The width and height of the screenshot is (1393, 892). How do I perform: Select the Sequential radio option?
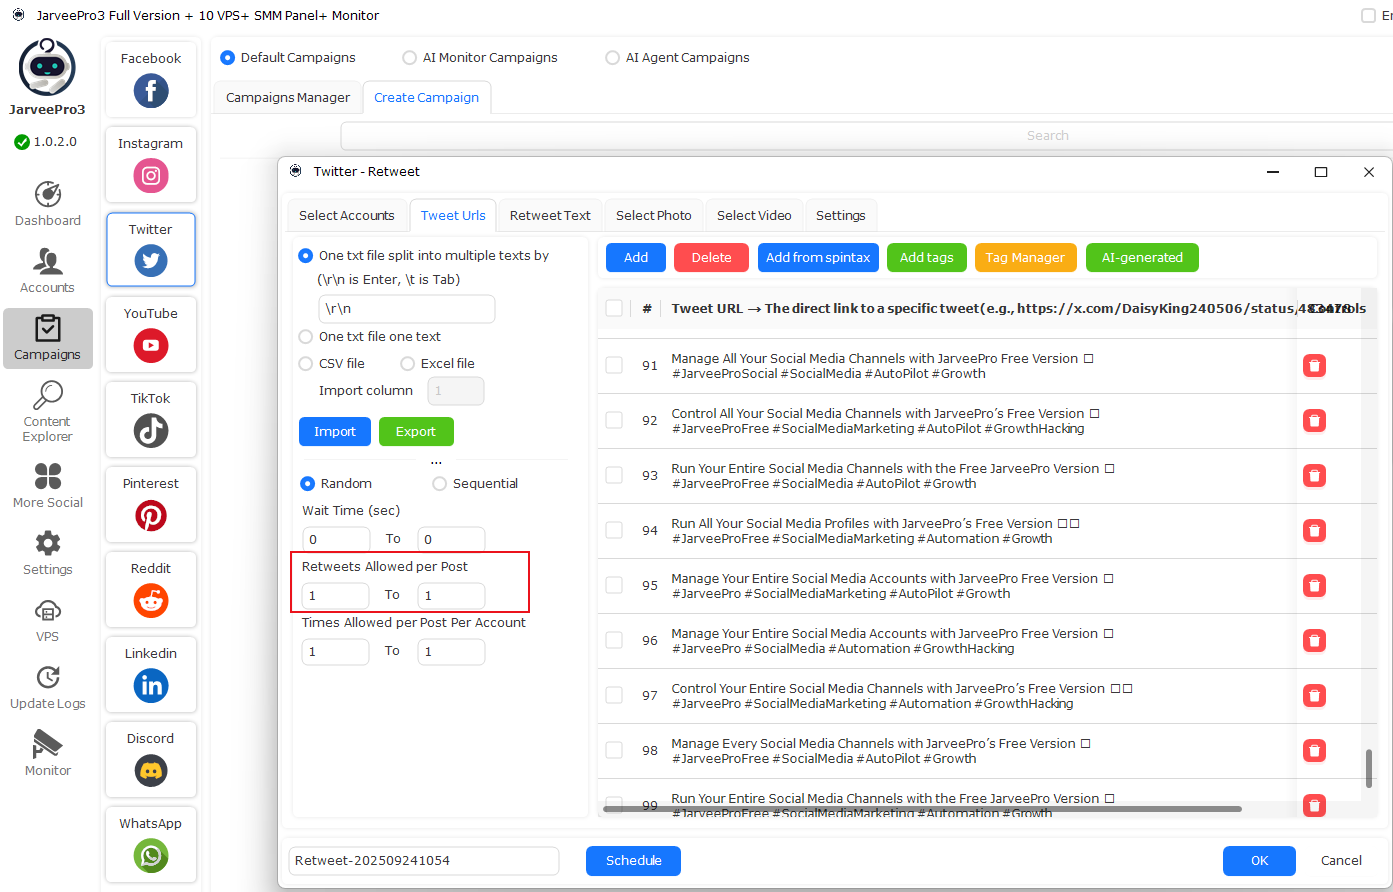(440, 484)
